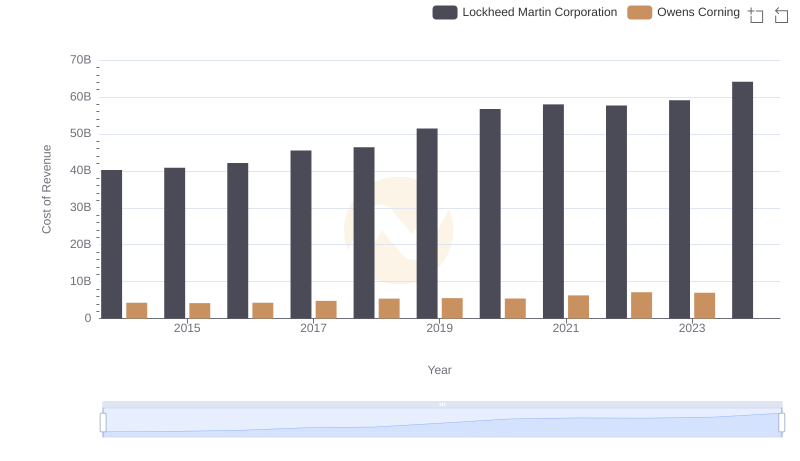Image resolution: width=800 pixels, height=461 pixels.
Task: Click the Cost of Revenue axis title
Action: pos(46,189)
